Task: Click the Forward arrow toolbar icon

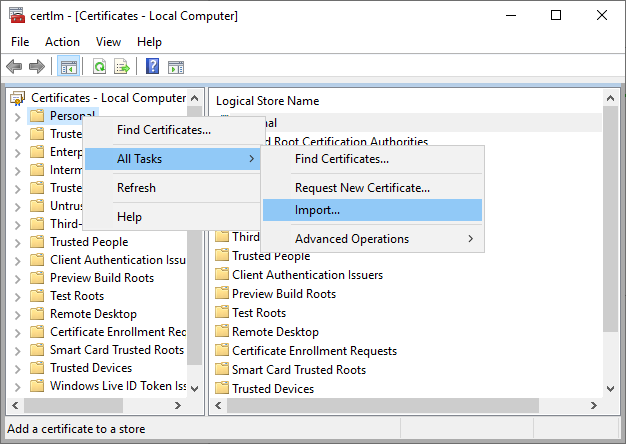Action: [37, 67]
